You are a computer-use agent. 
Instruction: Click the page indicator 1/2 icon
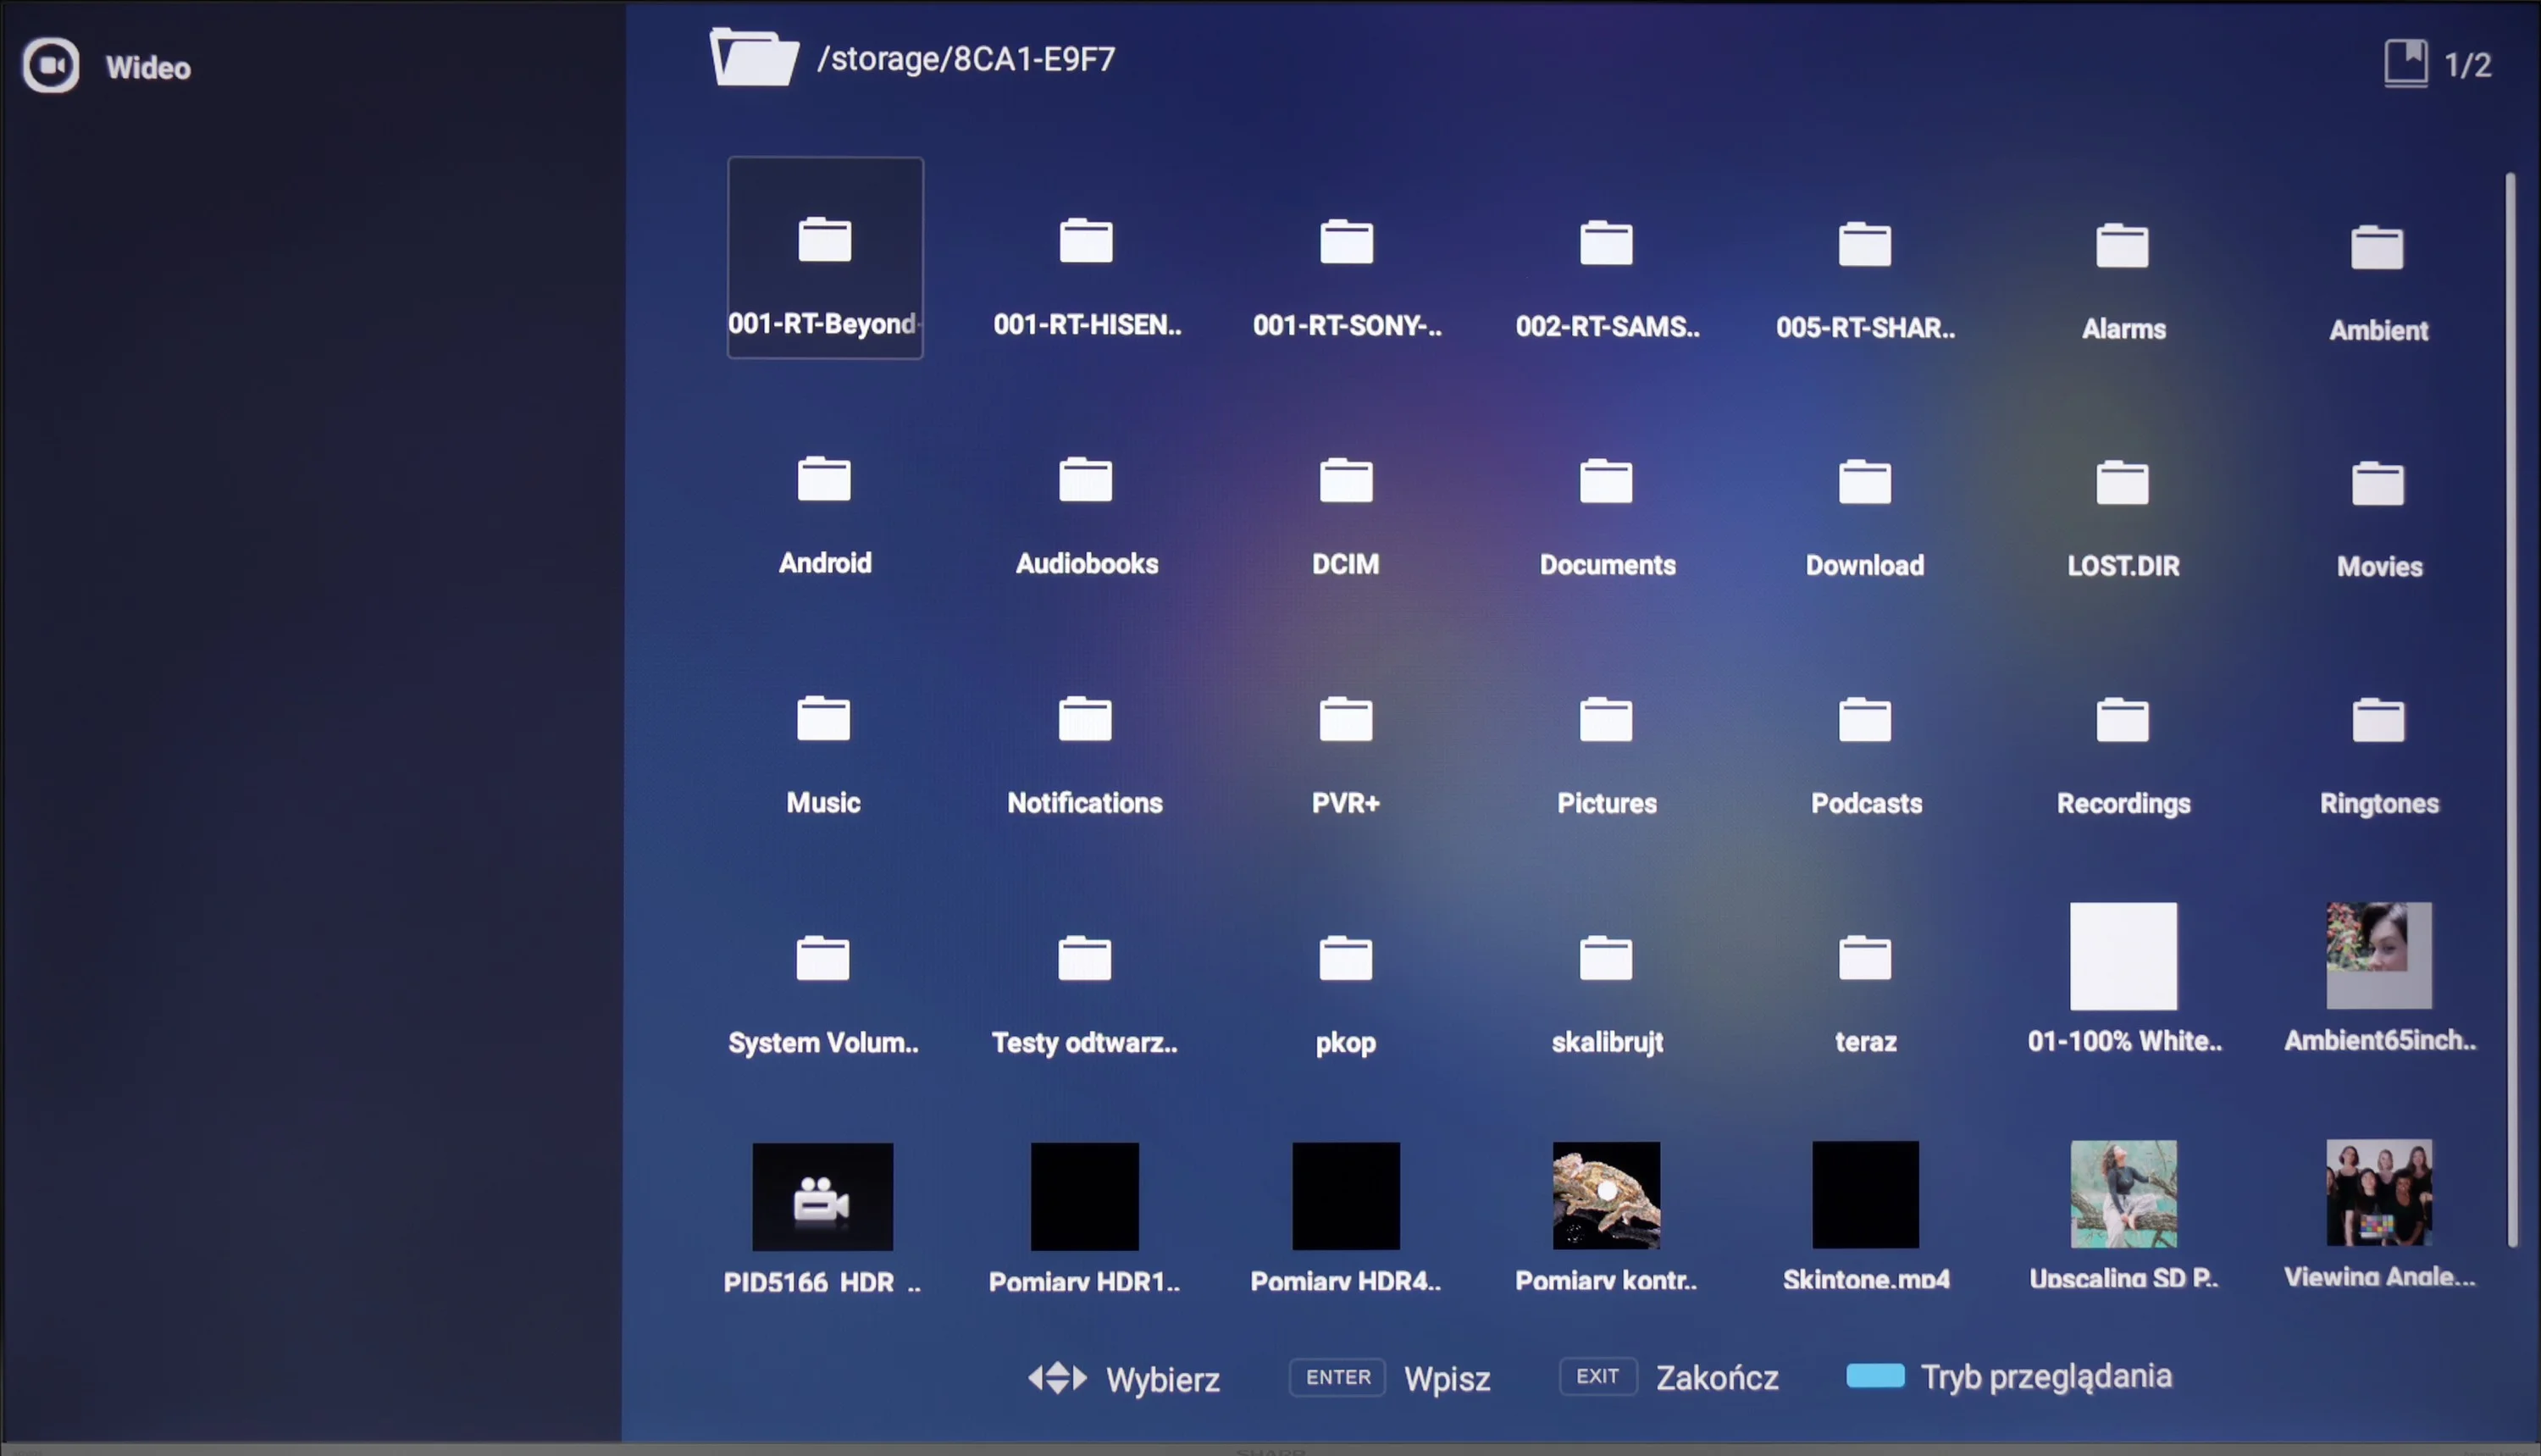2405,64
